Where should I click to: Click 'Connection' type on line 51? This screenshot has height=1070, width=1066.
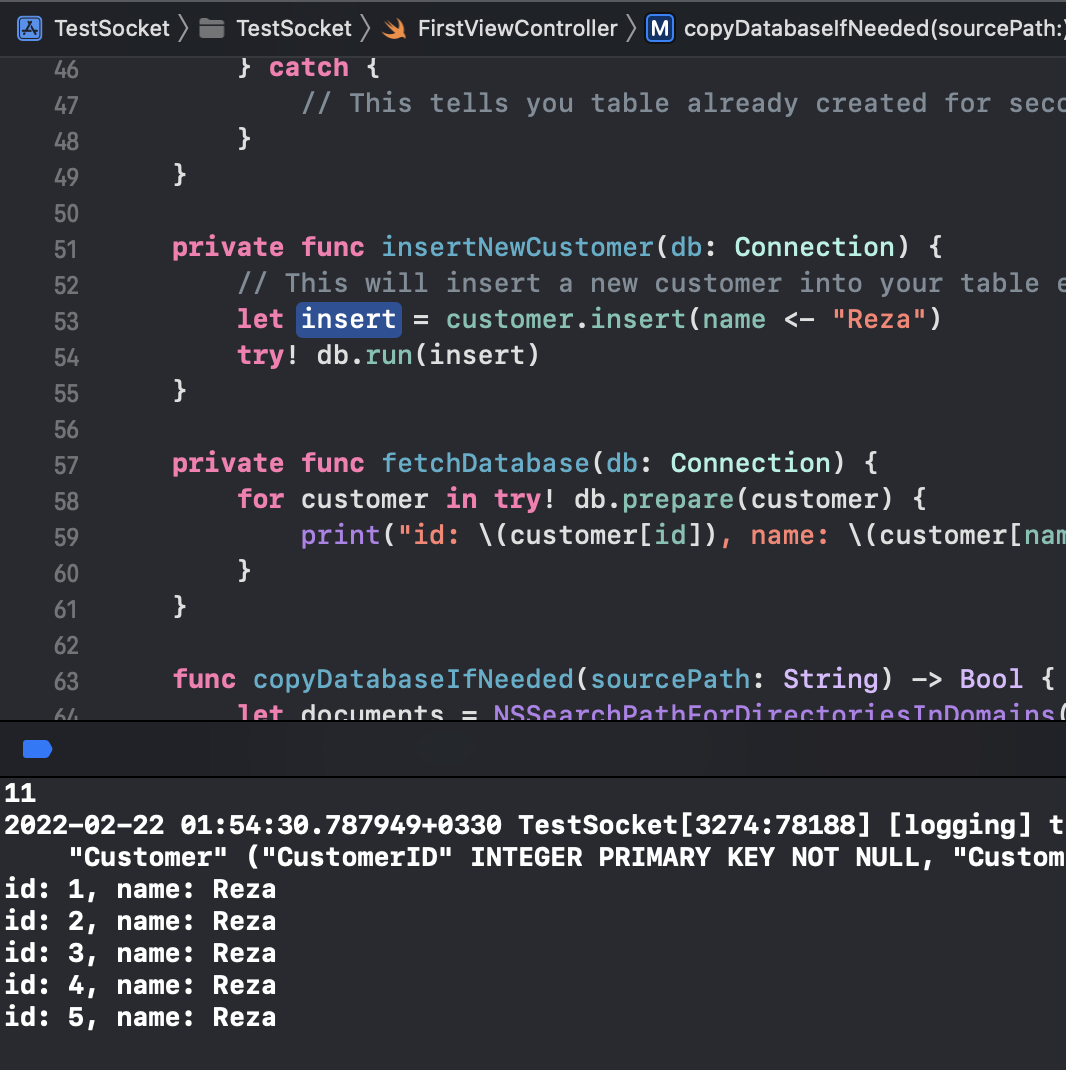(814, 247)
